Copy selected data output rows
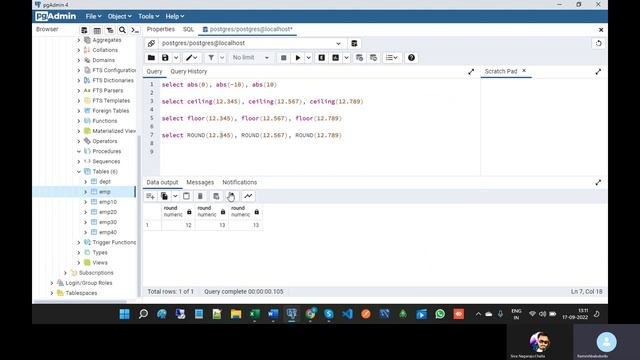 (164, 196)
